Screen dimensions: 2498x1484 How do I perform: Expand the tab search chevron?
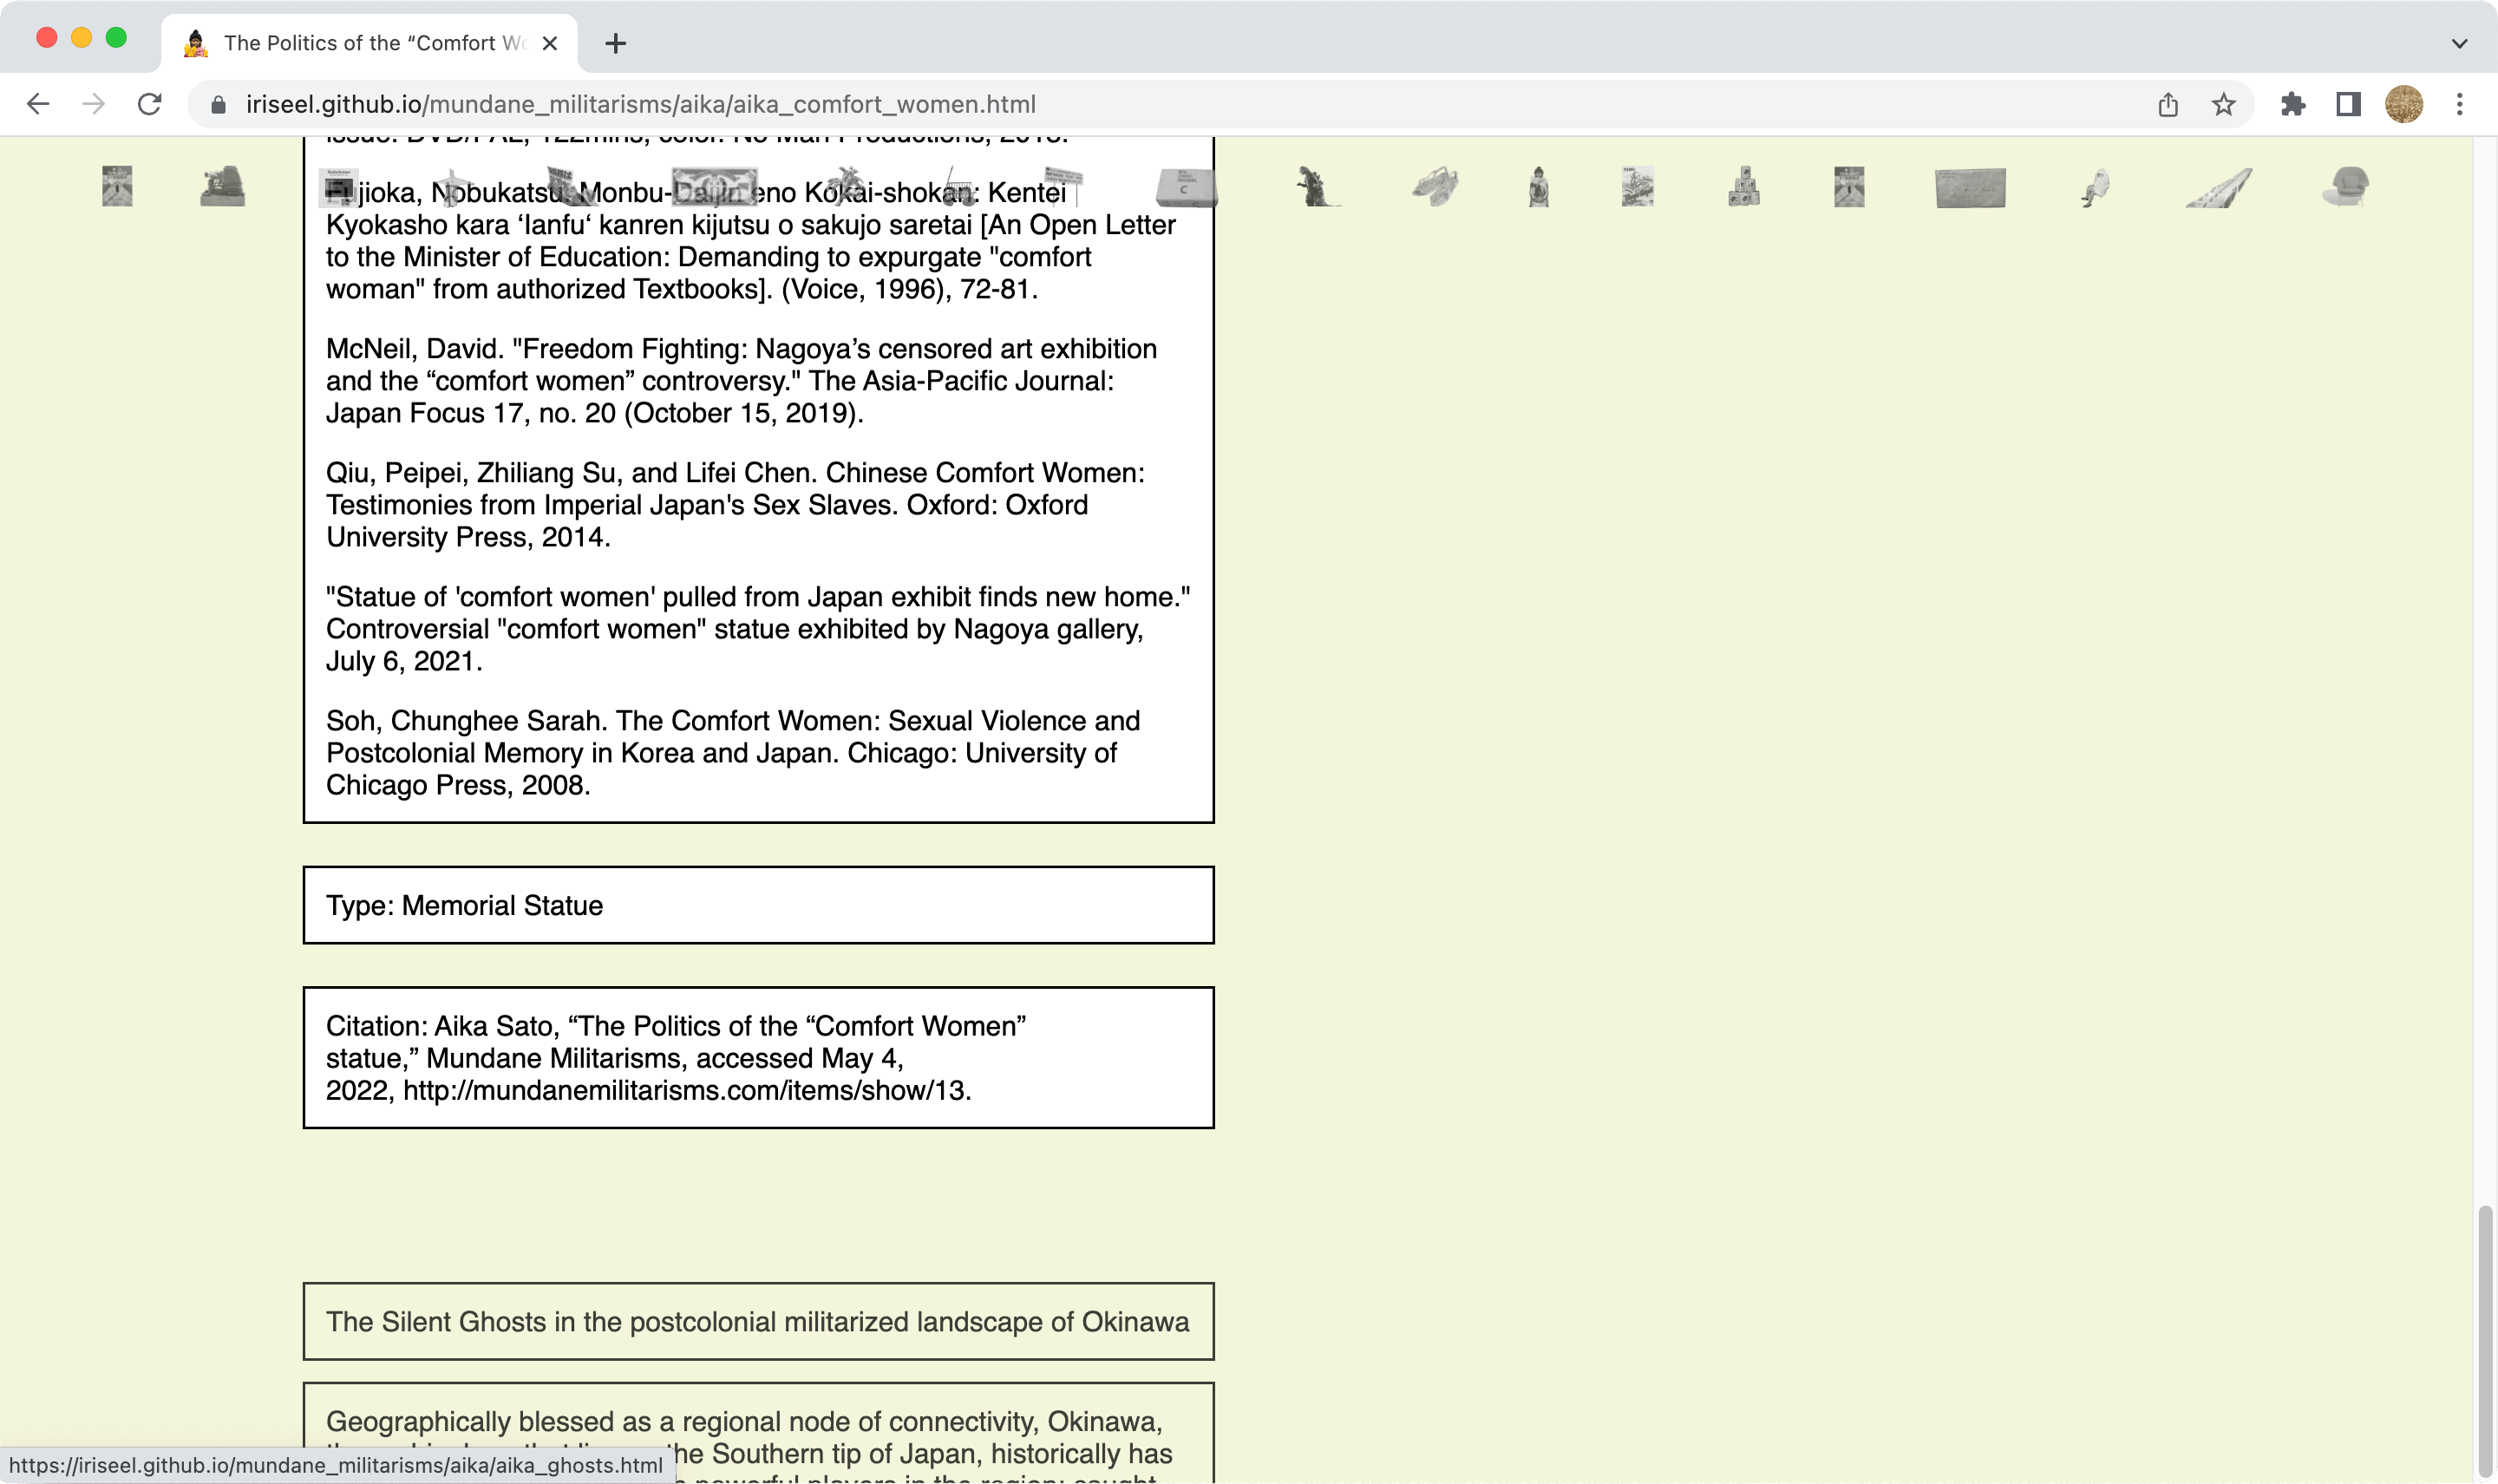click(x=2459, y=43)
